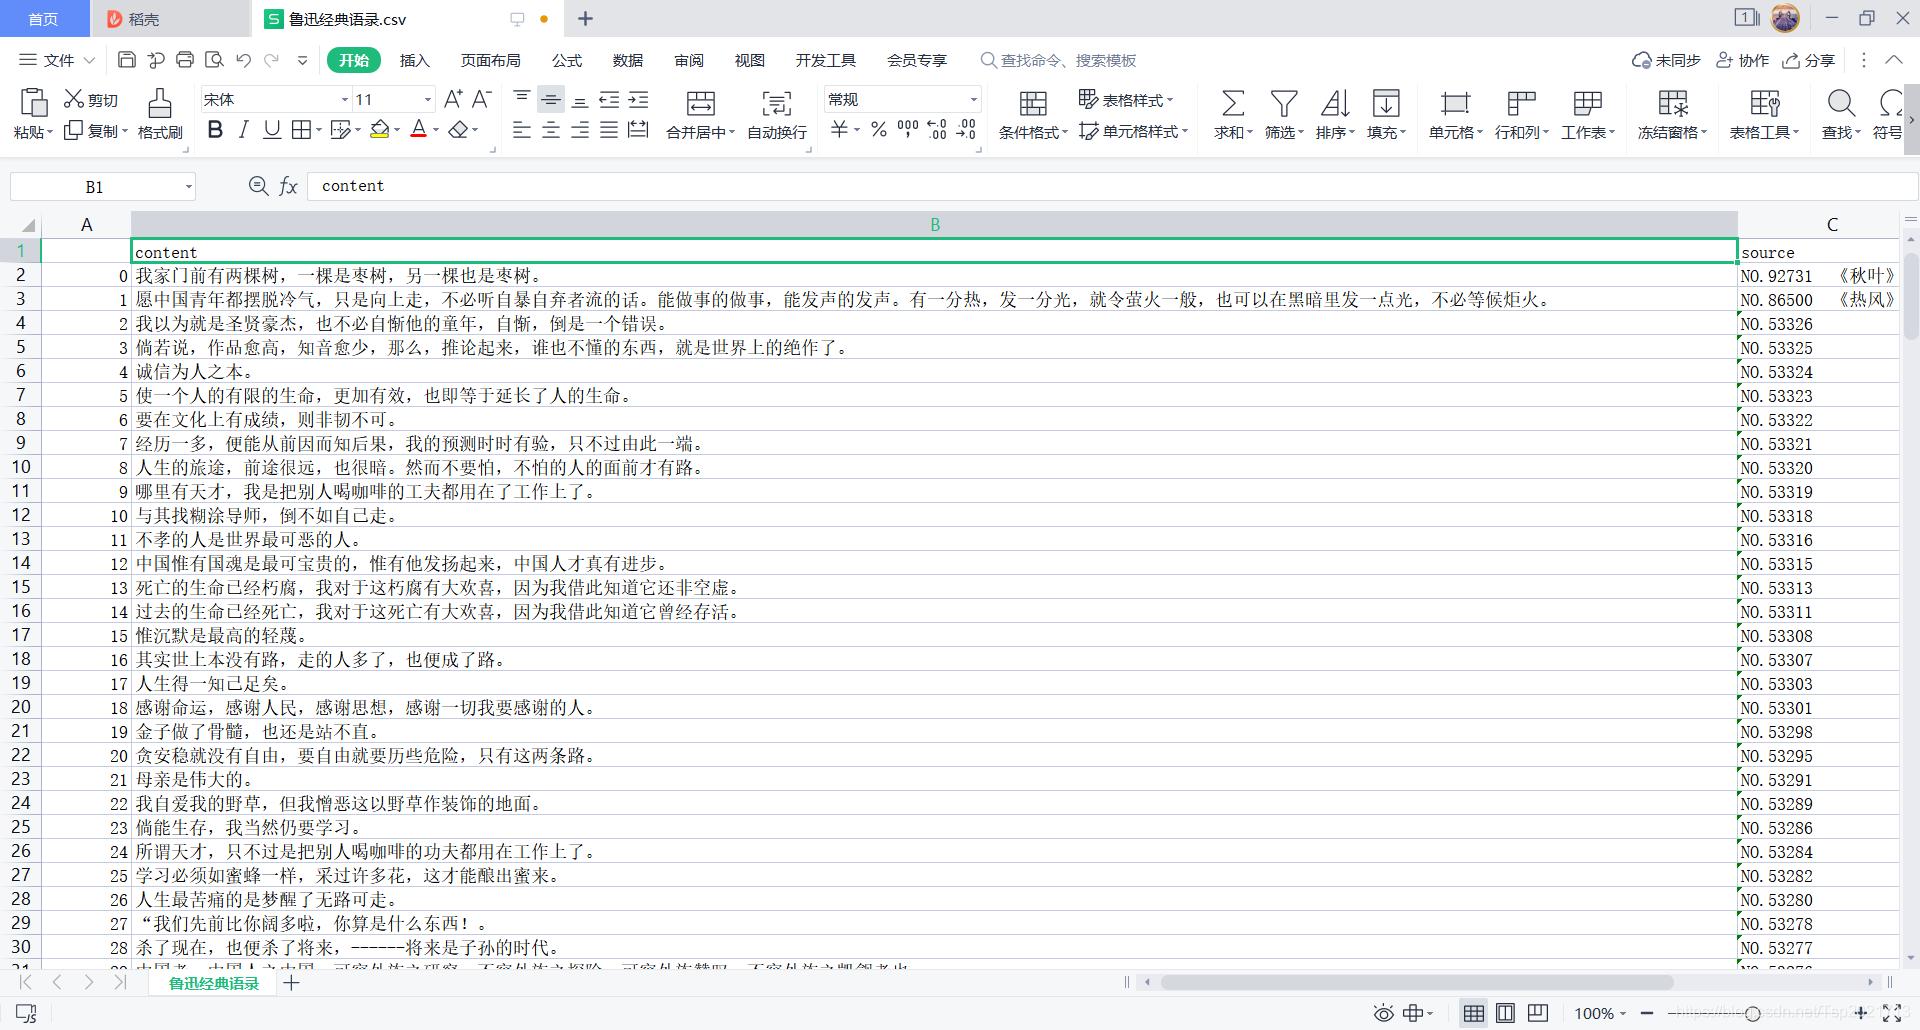Toggle Italic formatting
This screenshot has width=1920, height=1030.
(x=243, y=129)
